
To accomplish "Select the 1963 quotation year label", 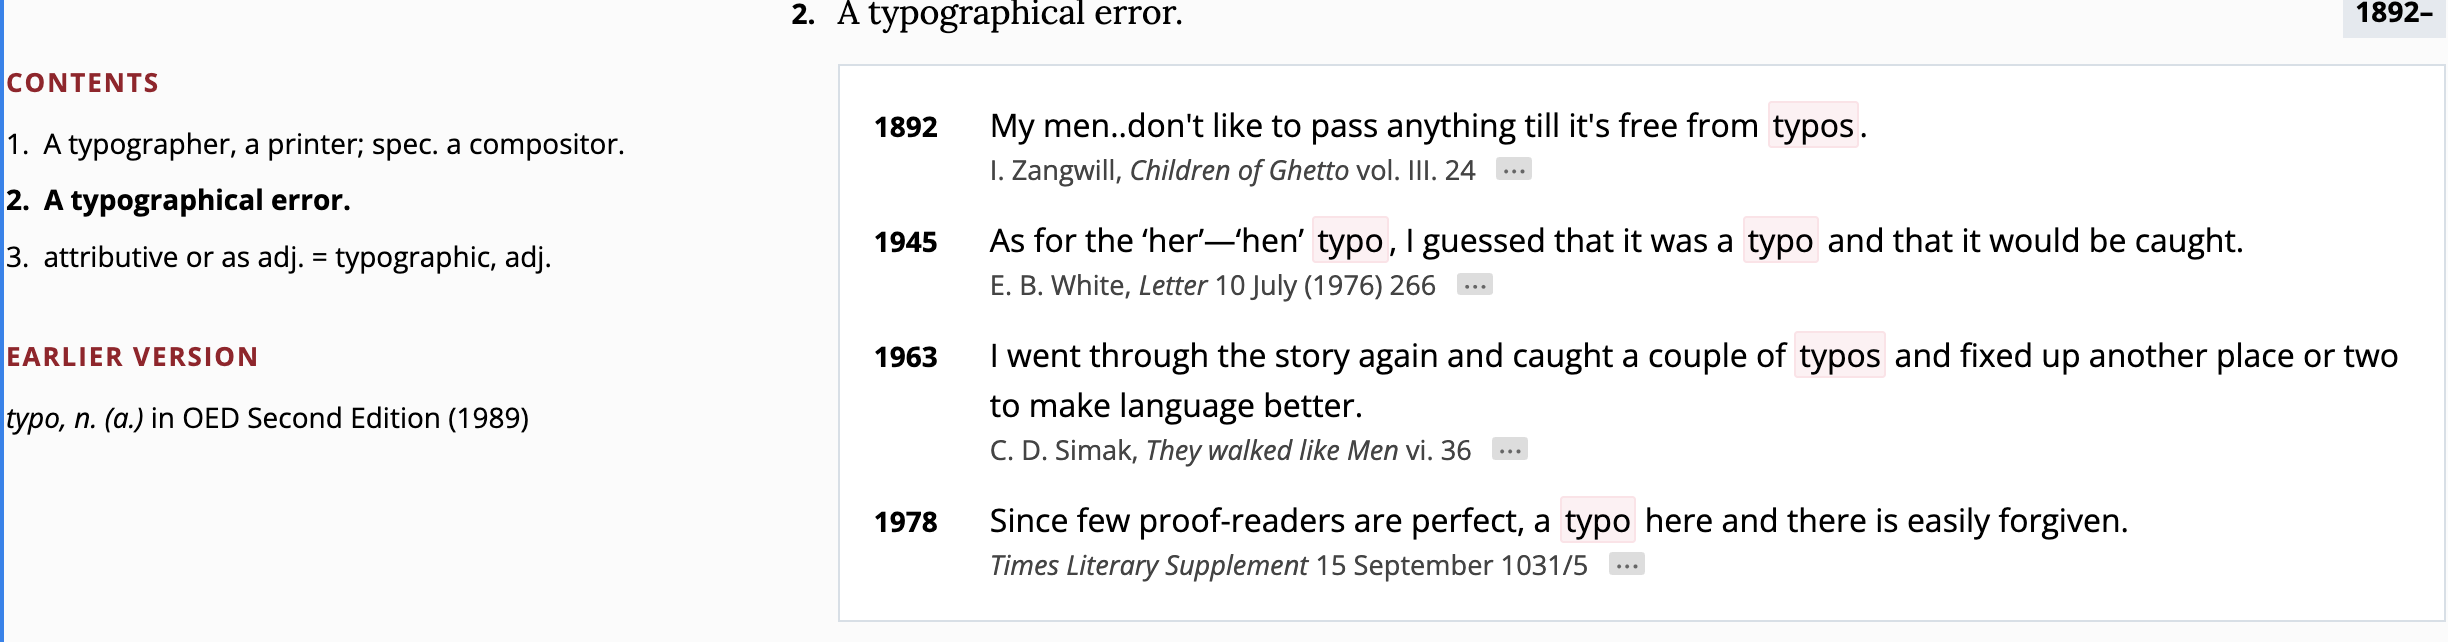I will pyautogui.click(x=905, y=357).
